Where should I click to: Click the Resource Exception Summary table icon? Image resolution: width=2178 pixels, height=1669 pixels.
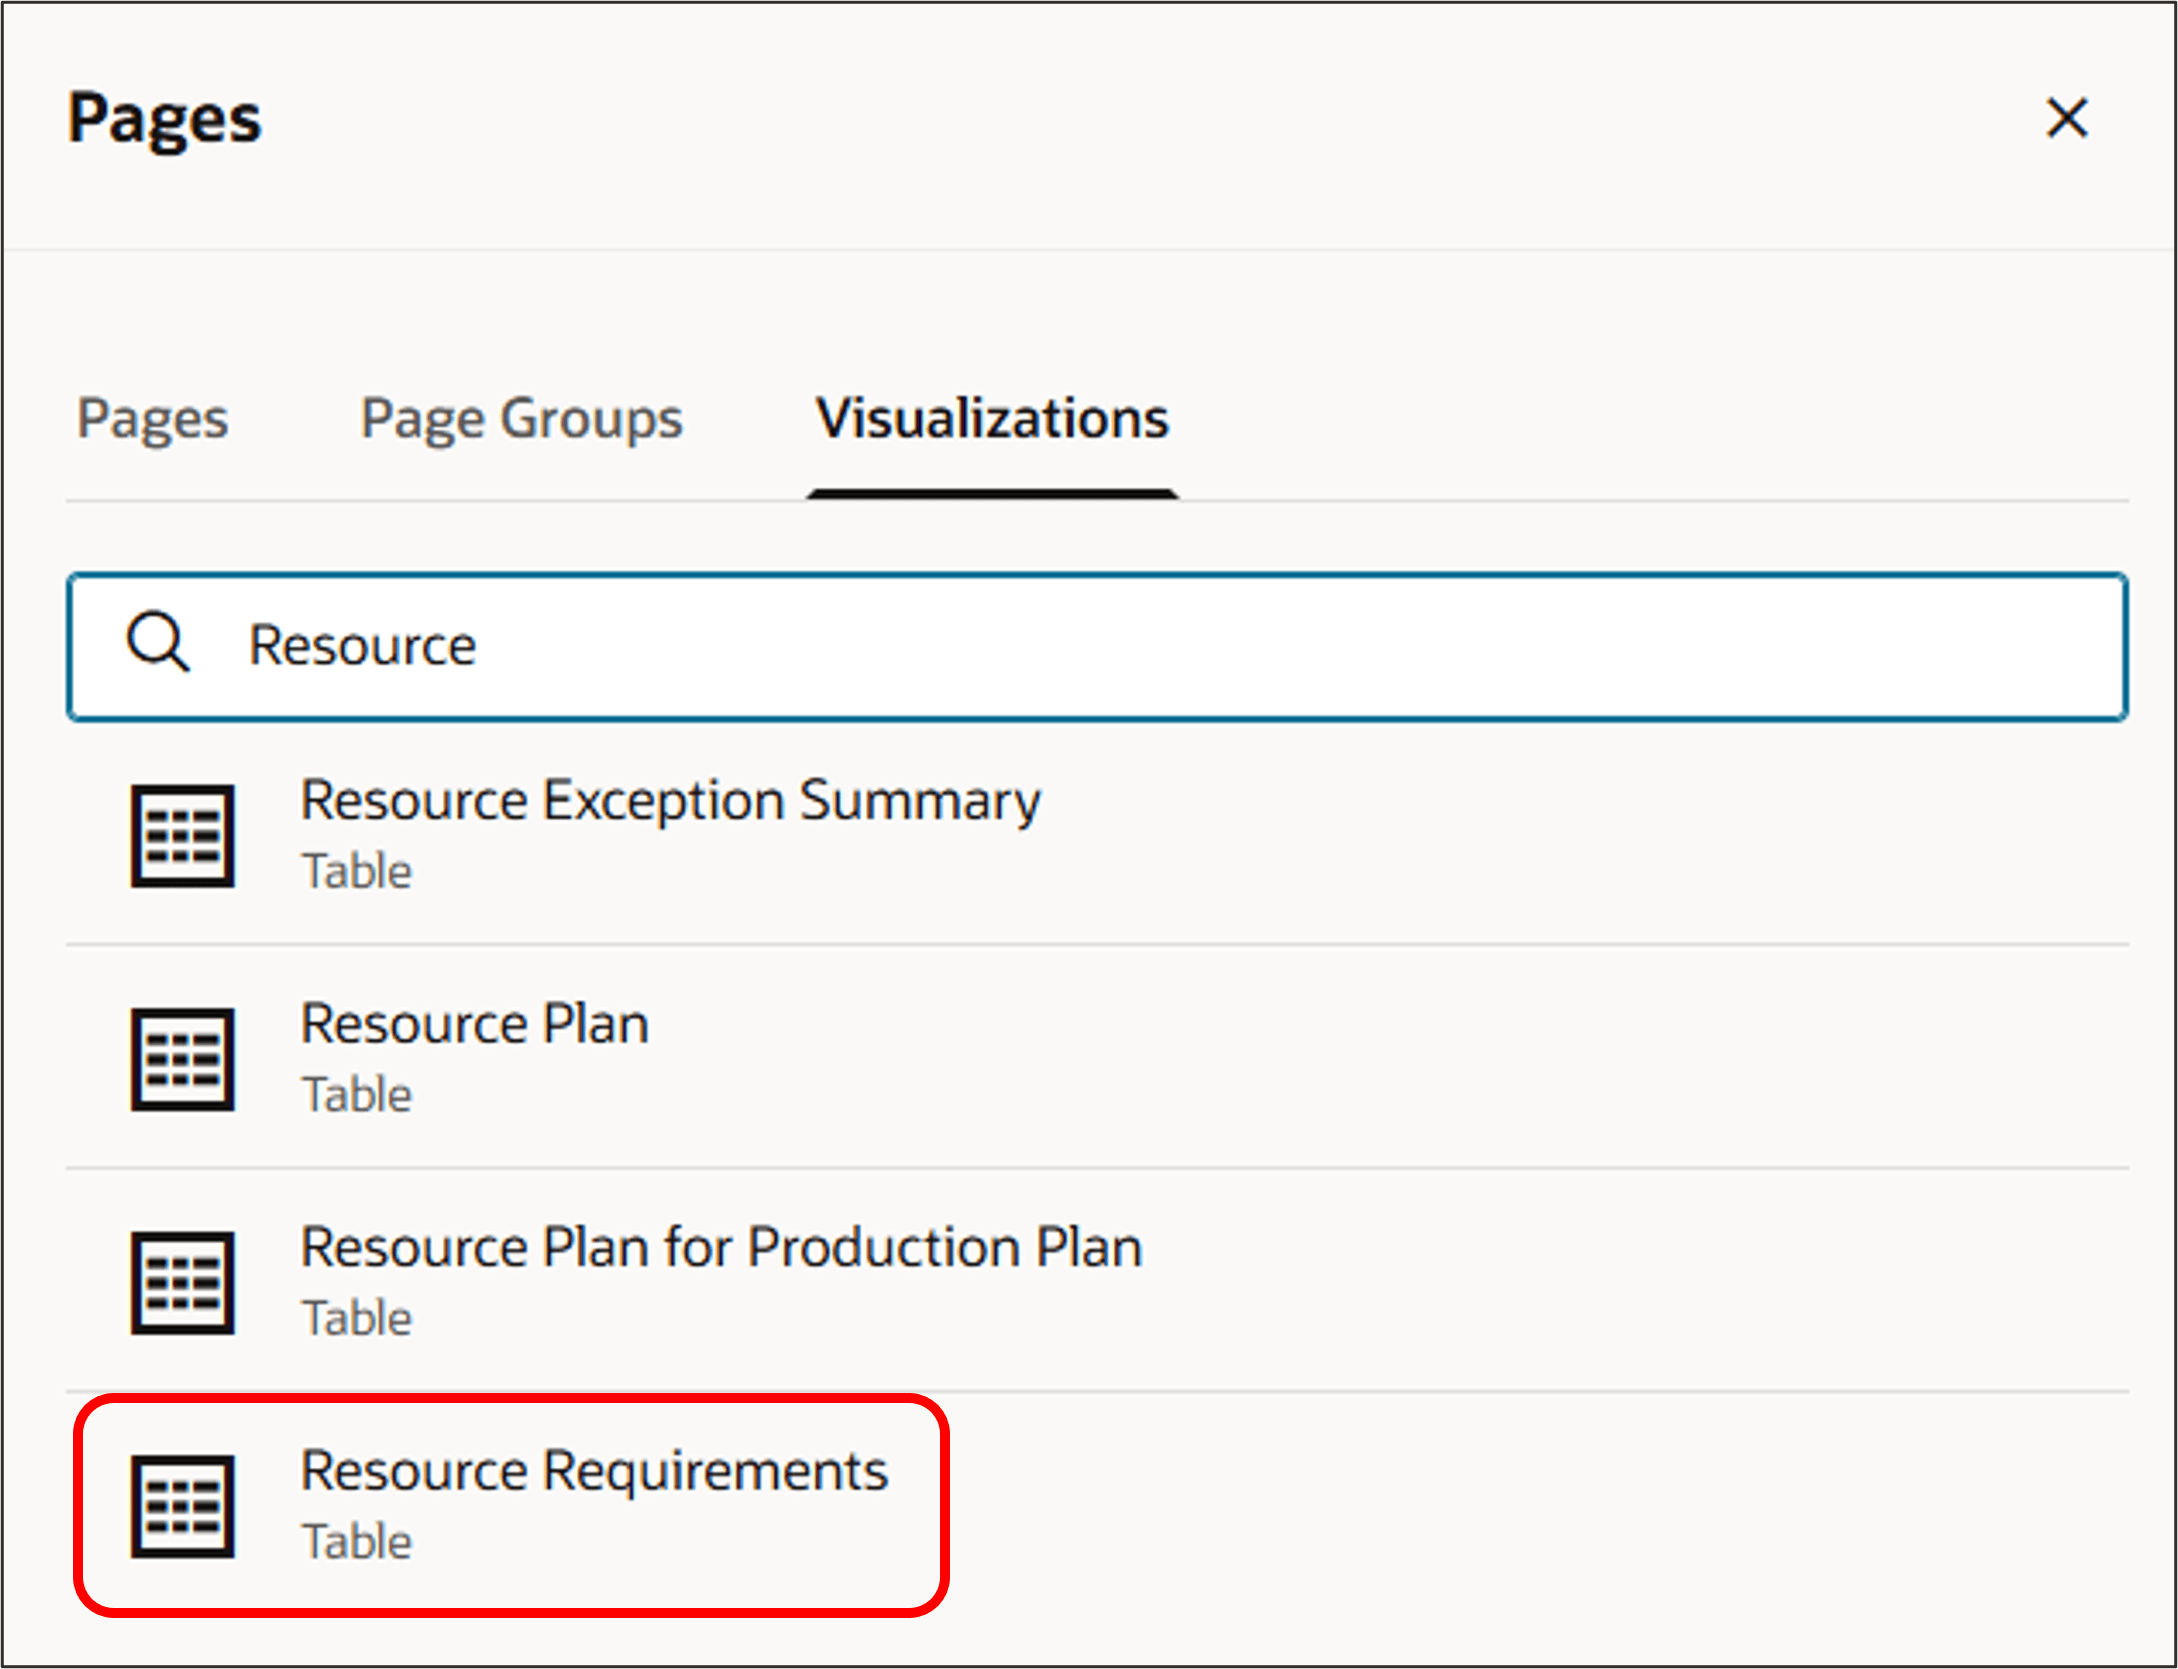(181, 835)
